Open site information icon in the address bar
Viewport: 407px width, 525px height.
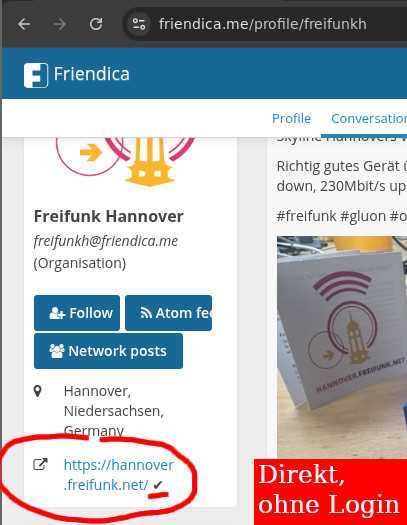click(x=139, y=24)
